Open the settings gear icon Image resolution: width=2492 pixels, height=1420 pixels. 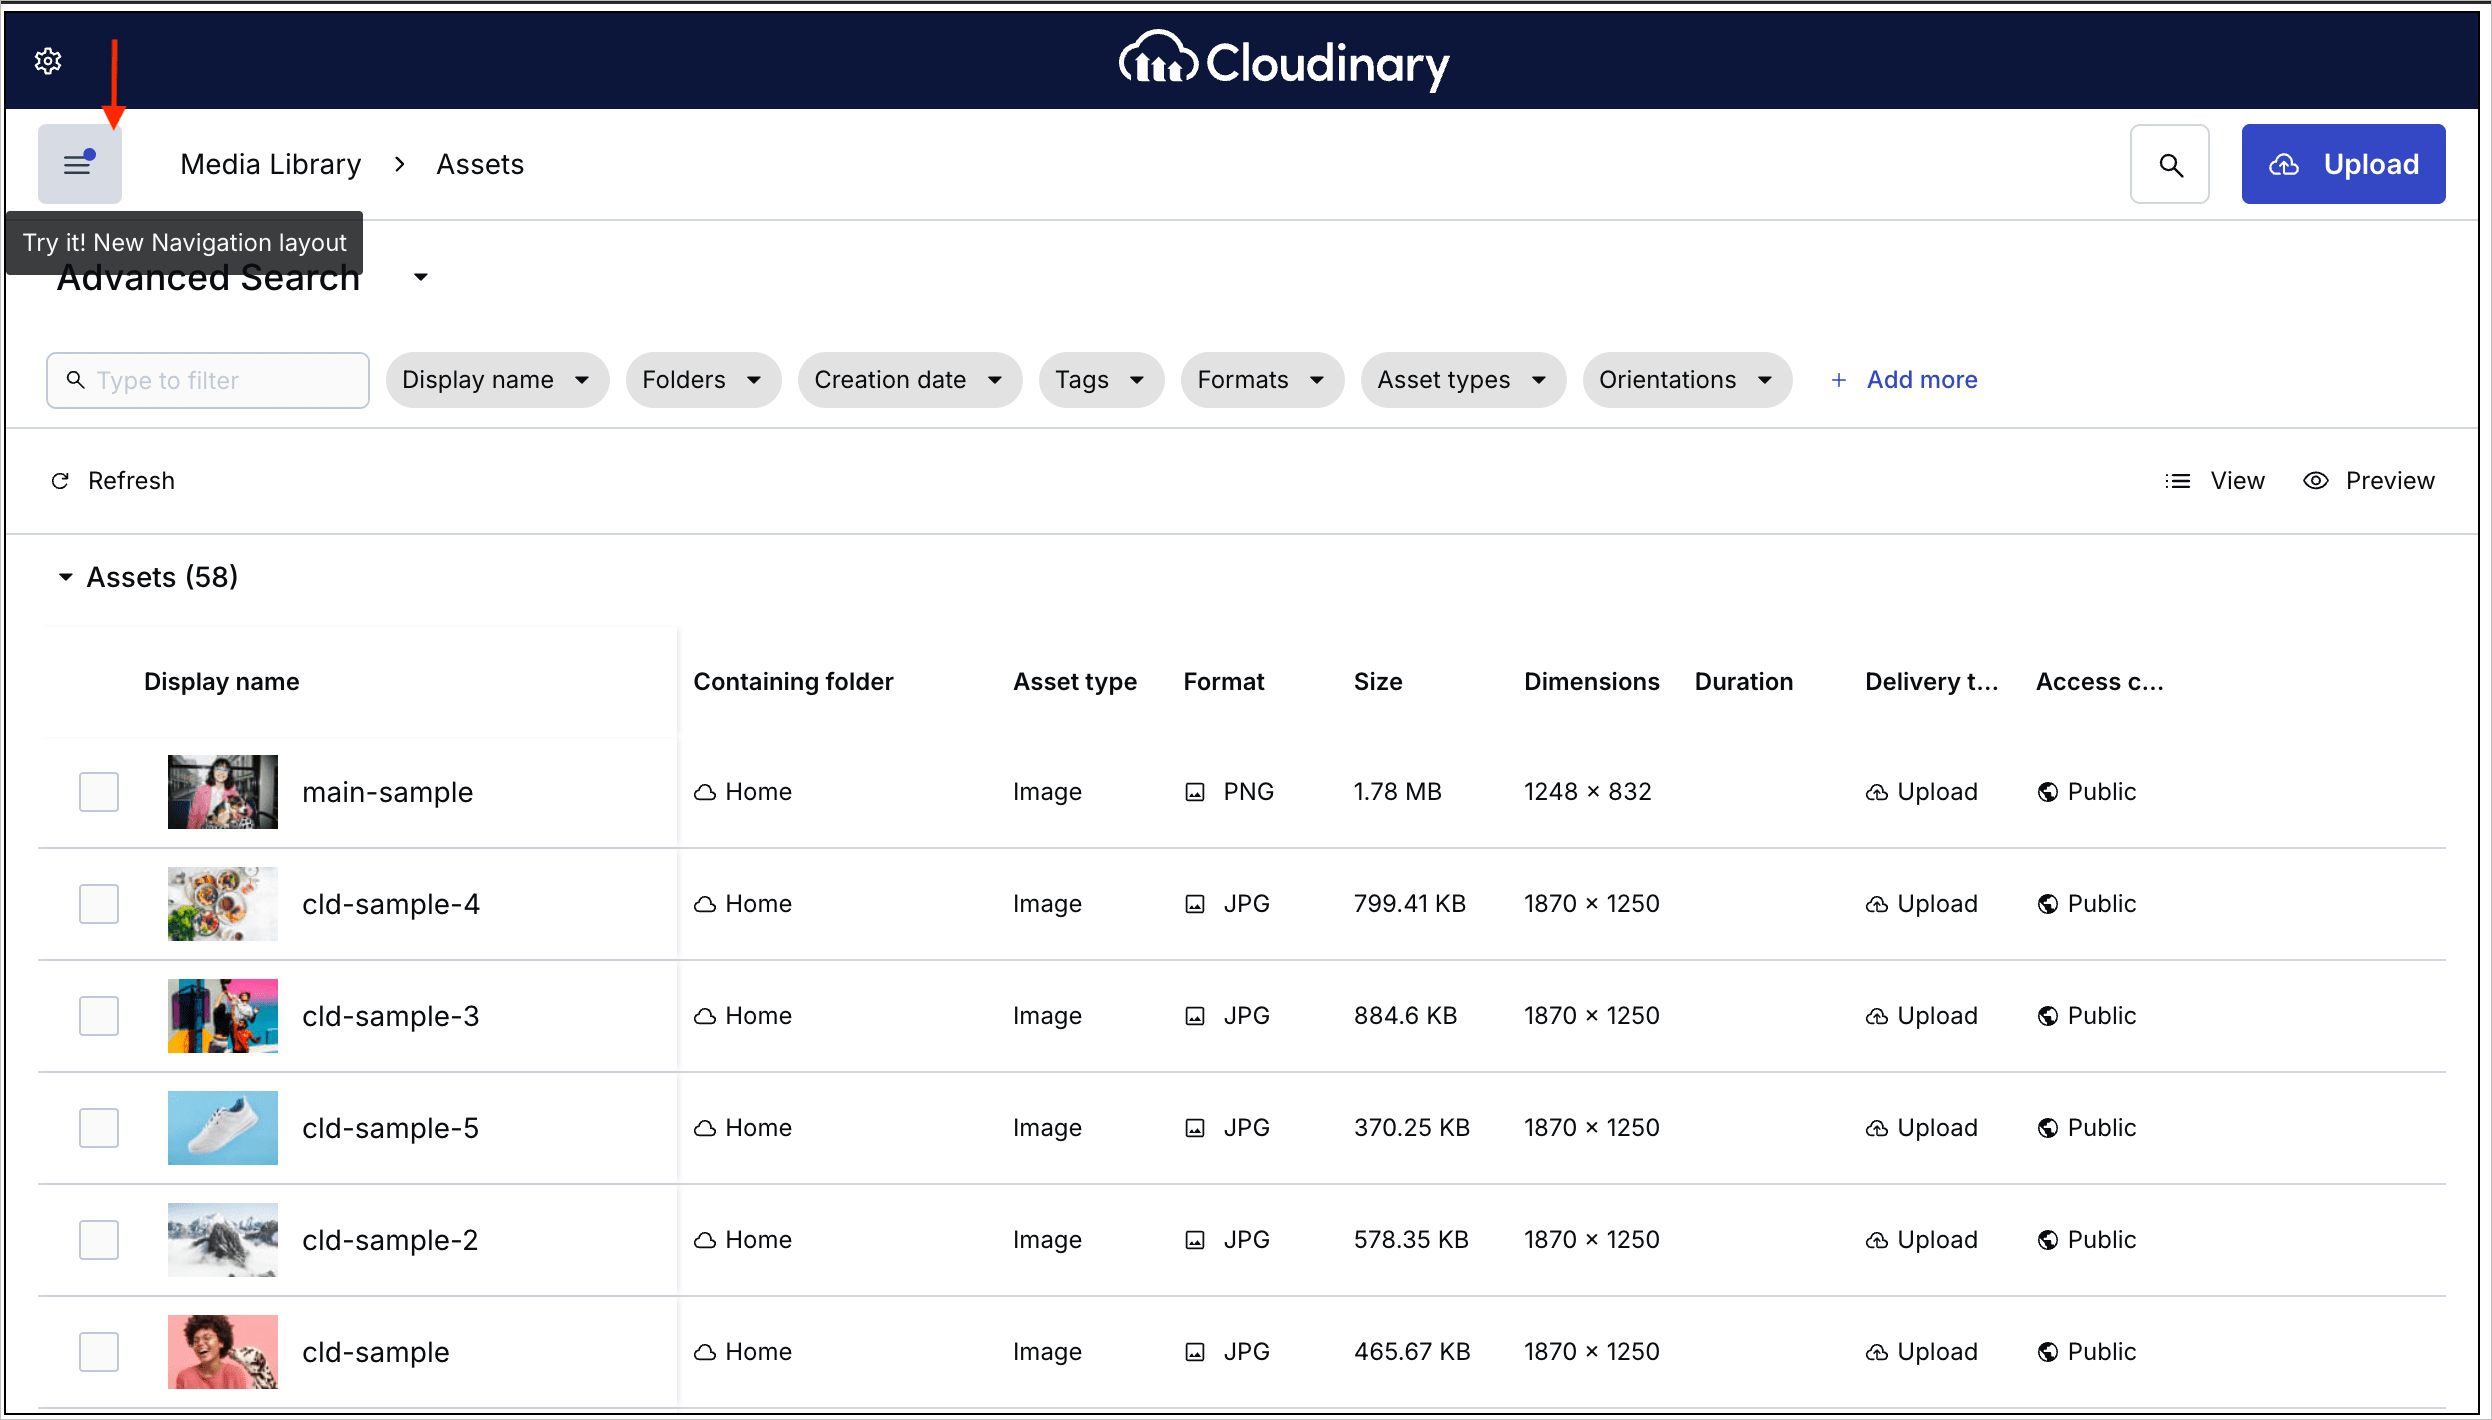[48, 61]
